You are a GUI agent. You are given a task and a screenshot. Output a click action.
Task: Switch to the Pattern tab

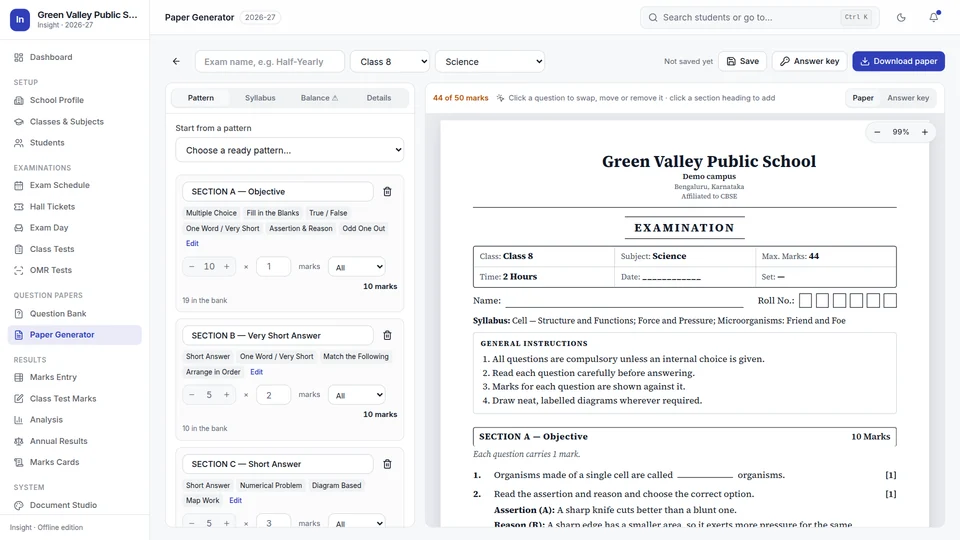coord(201,98)
